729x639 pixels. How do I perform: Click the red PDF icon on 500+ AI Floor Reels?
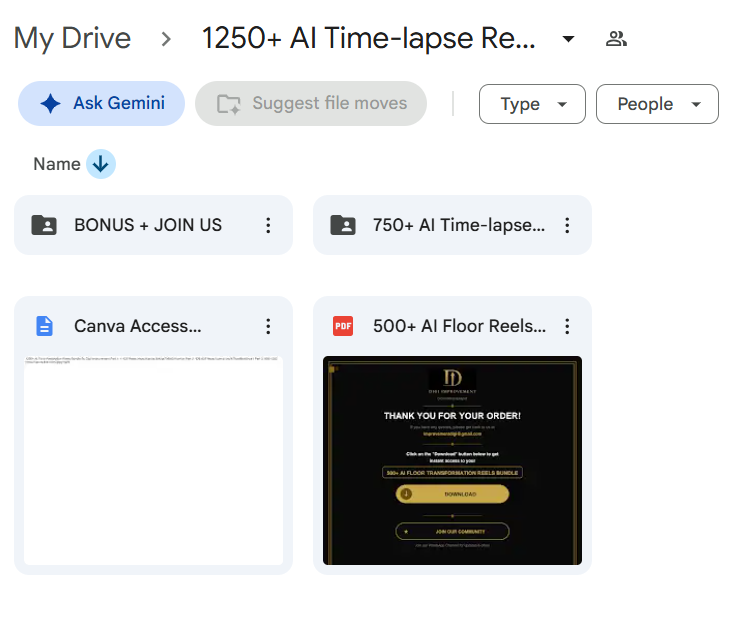(x=343, y=326)
